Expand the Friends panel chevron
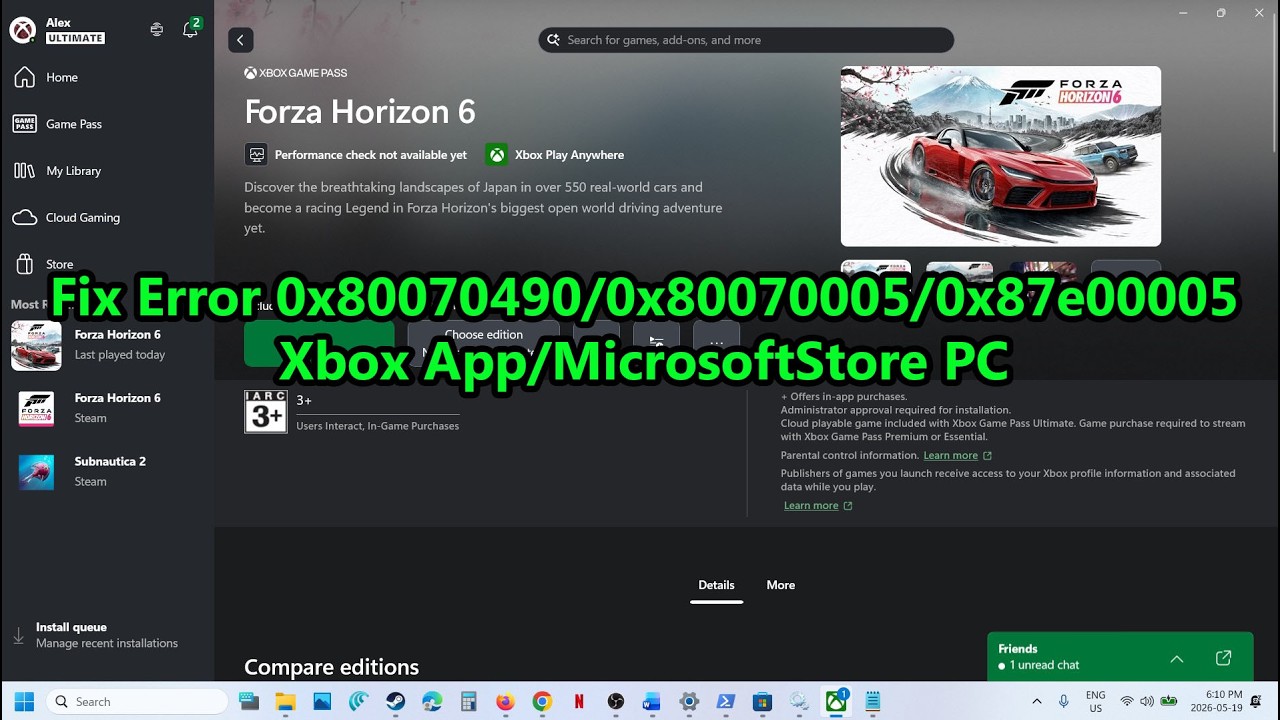The image size is (1280, 720). tap(1177, 659)
